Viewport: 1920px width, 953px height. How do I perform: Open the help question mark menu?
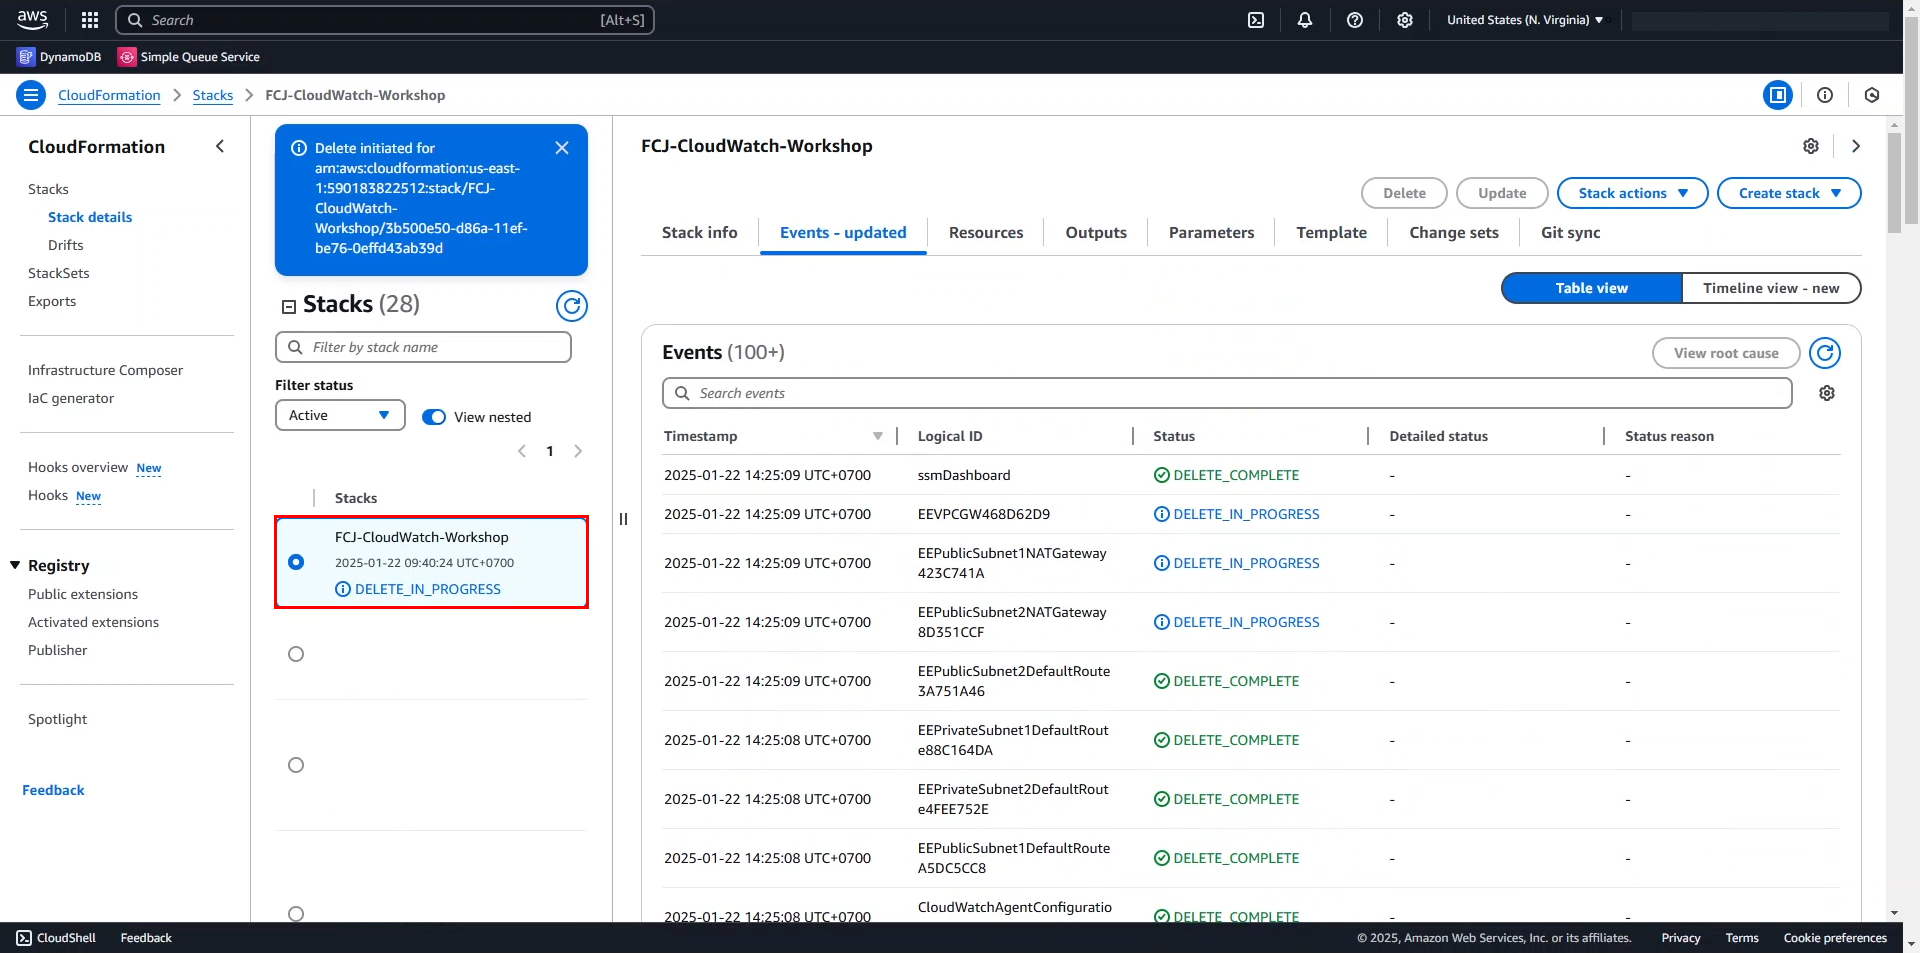[x=1355, y=20]
